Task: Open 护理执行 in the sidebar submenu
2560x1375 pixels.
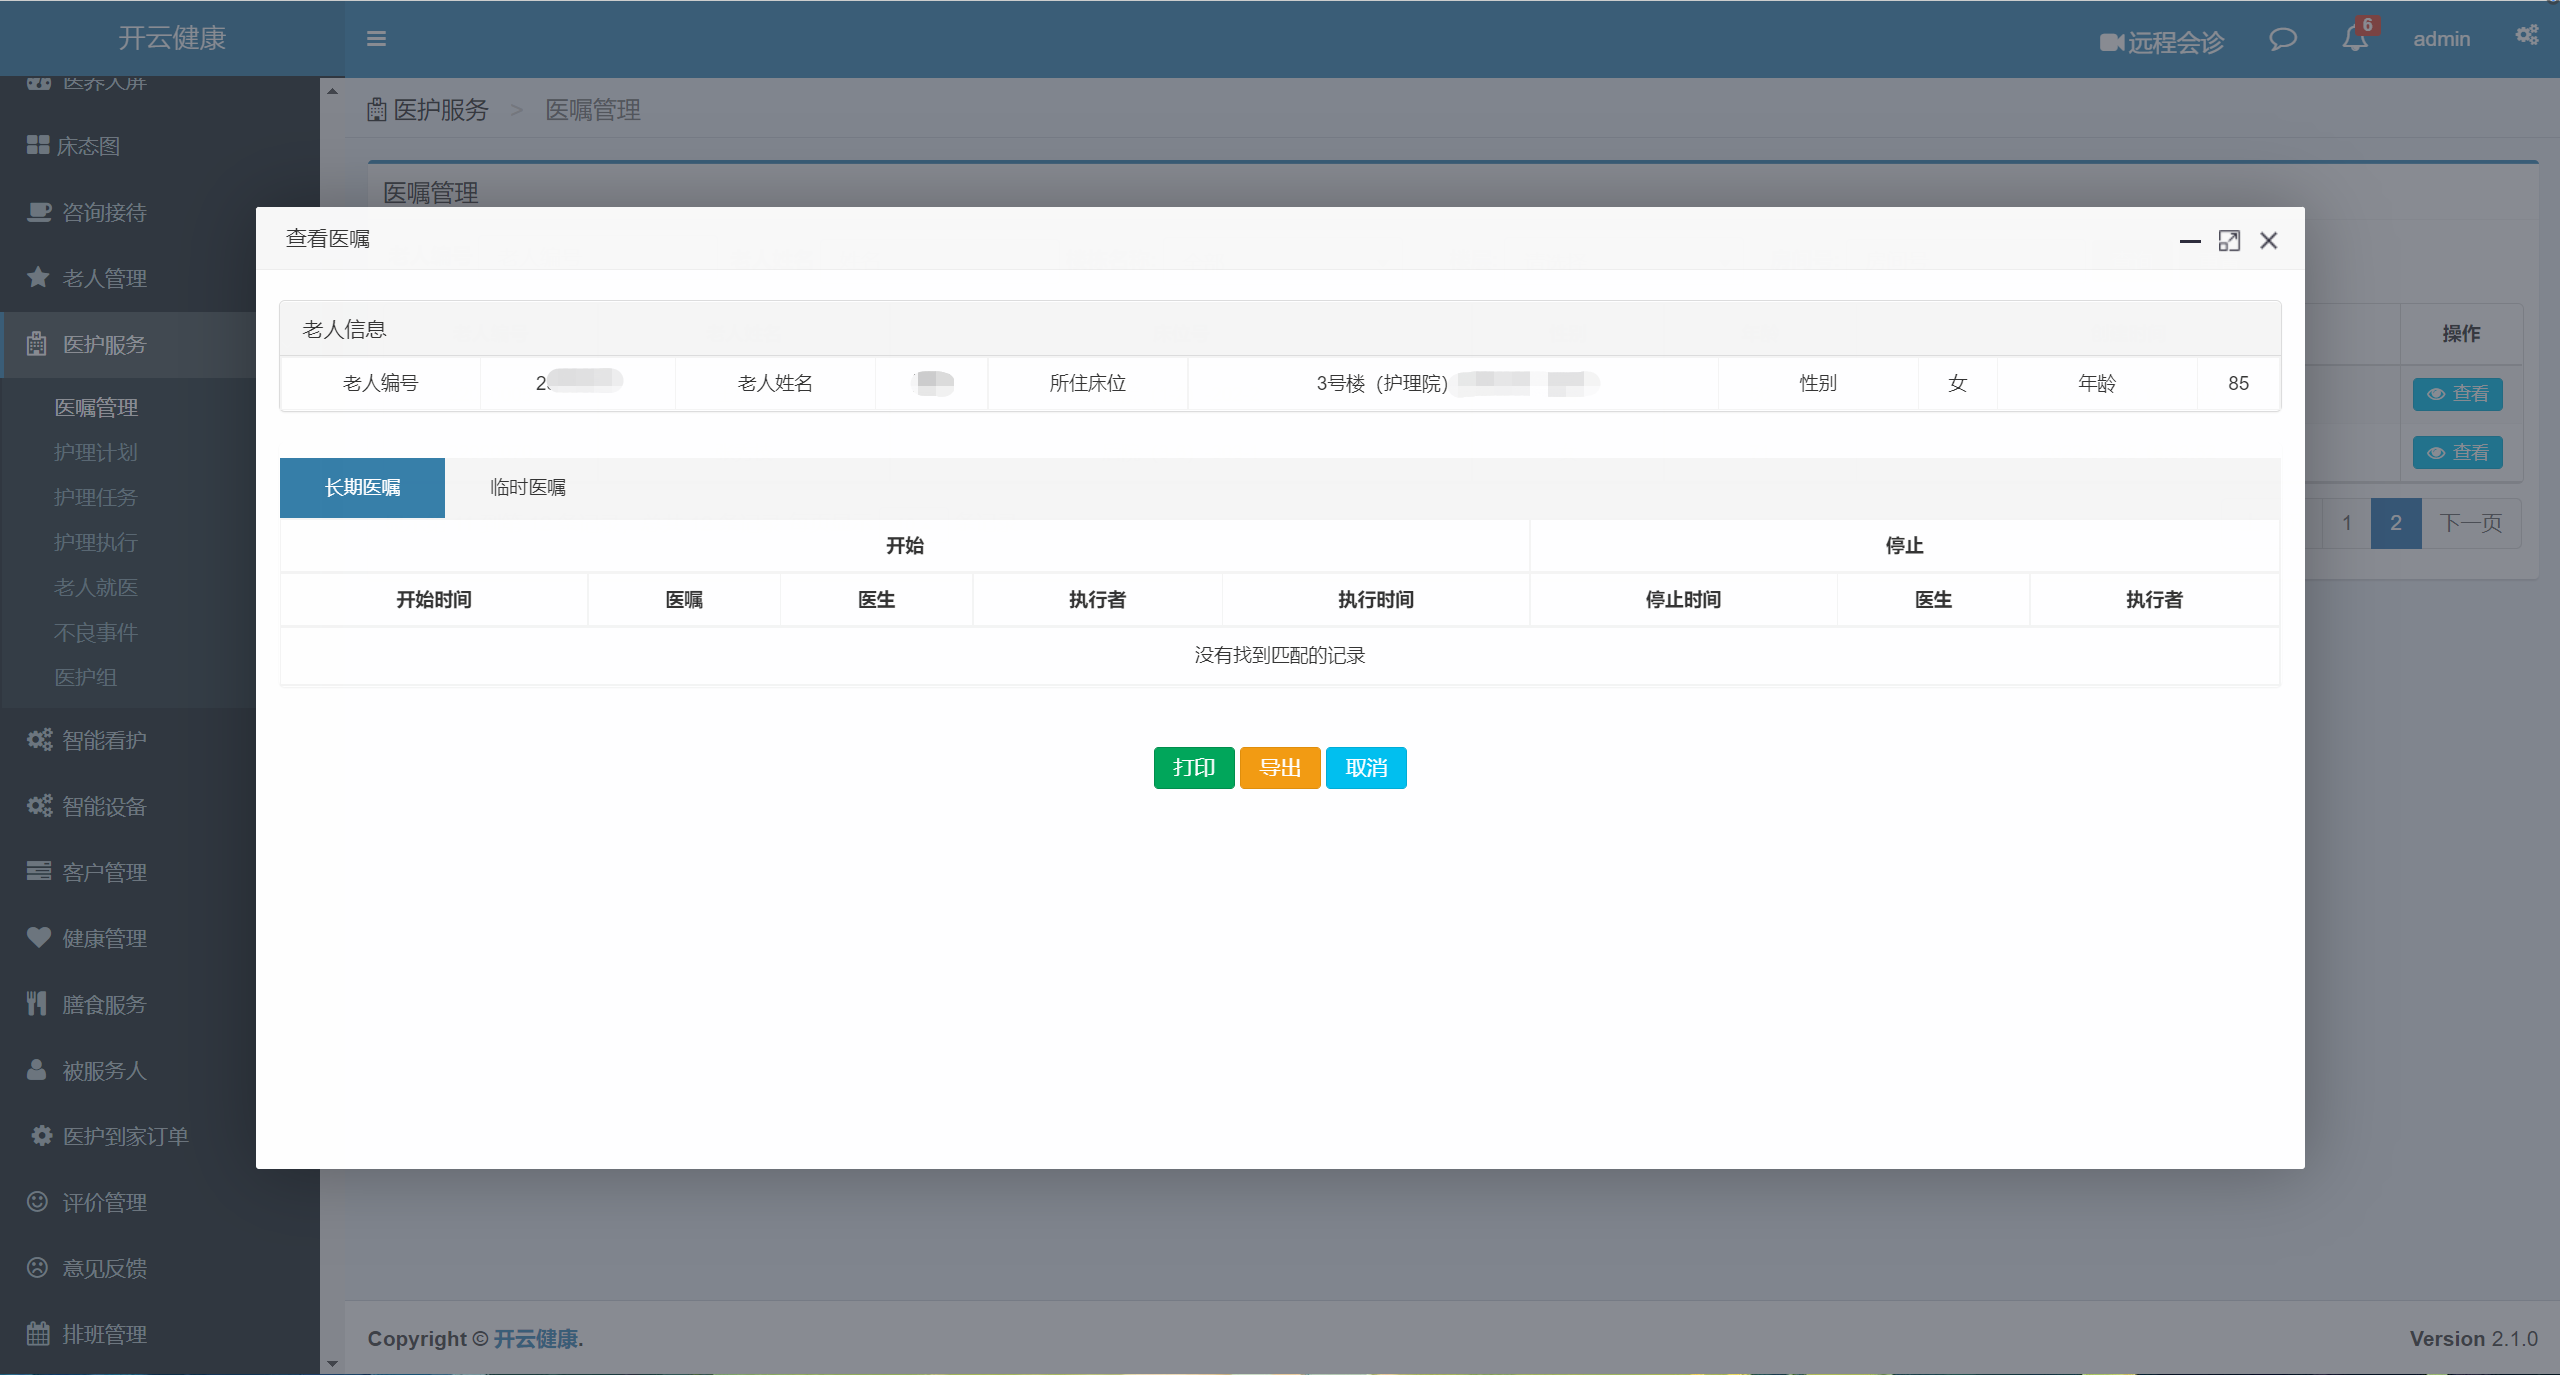Action: [96, 543]
